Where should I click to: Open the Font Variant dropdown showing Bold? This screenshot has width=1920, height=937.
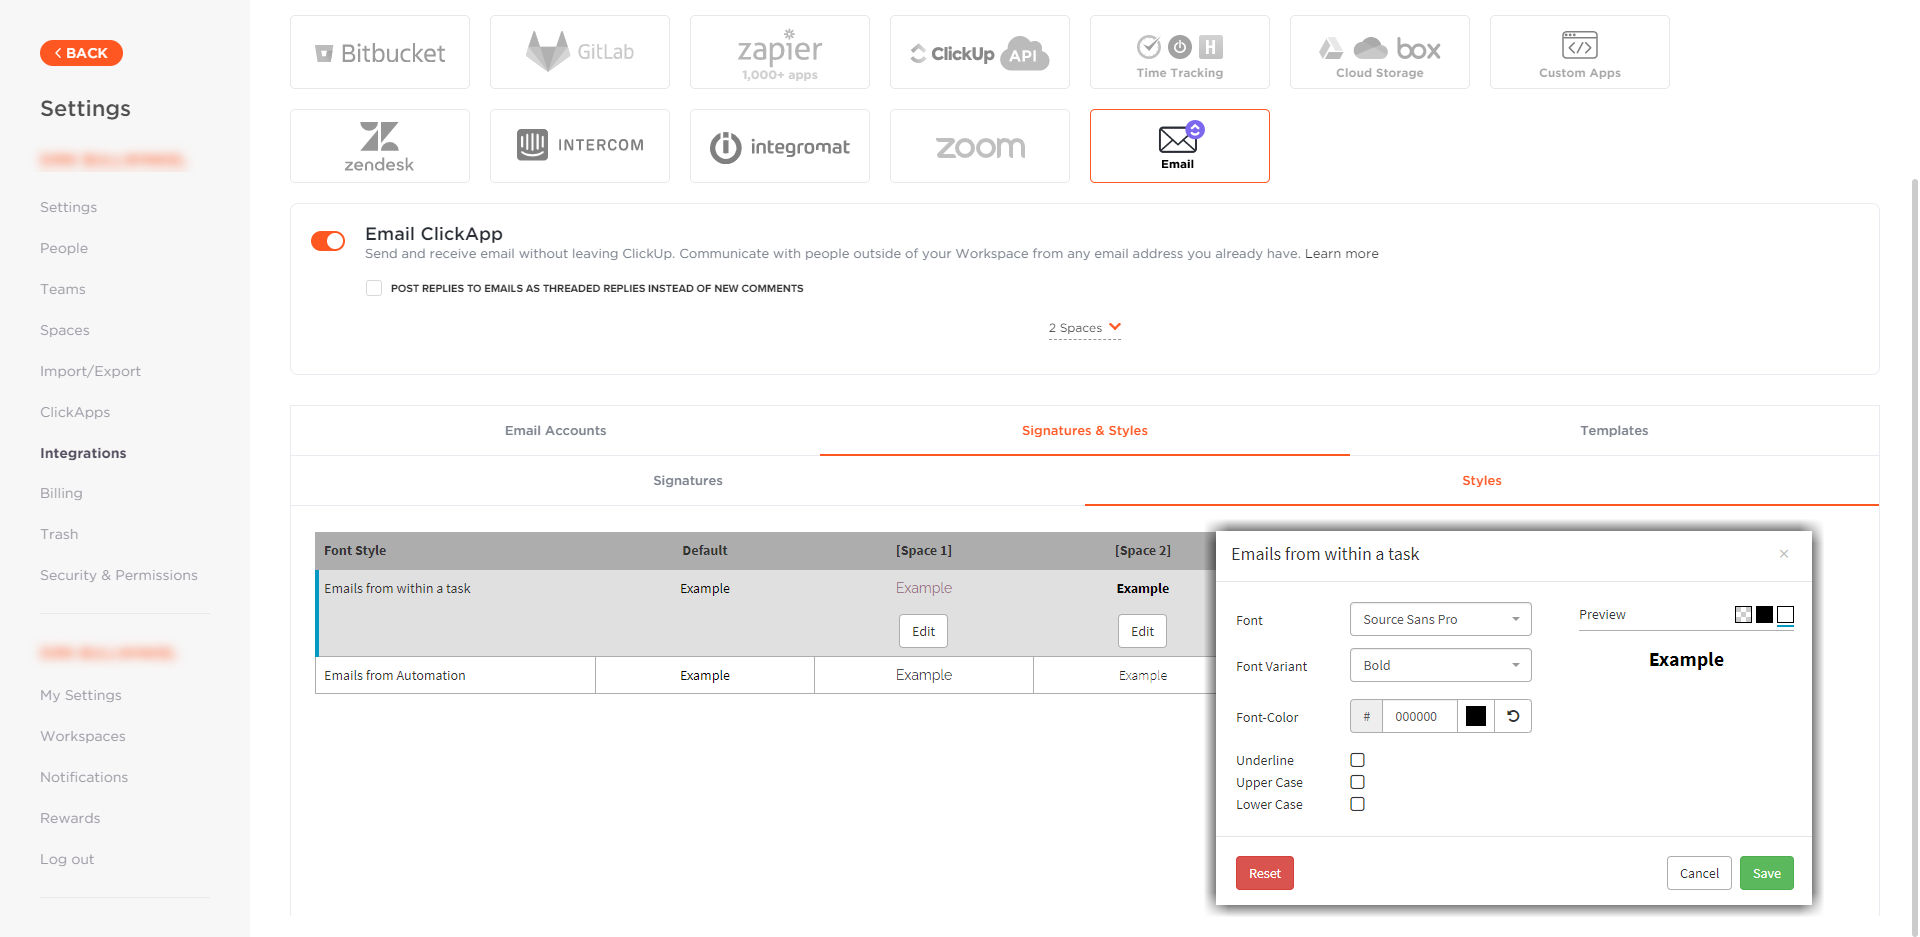point(1440,665)
